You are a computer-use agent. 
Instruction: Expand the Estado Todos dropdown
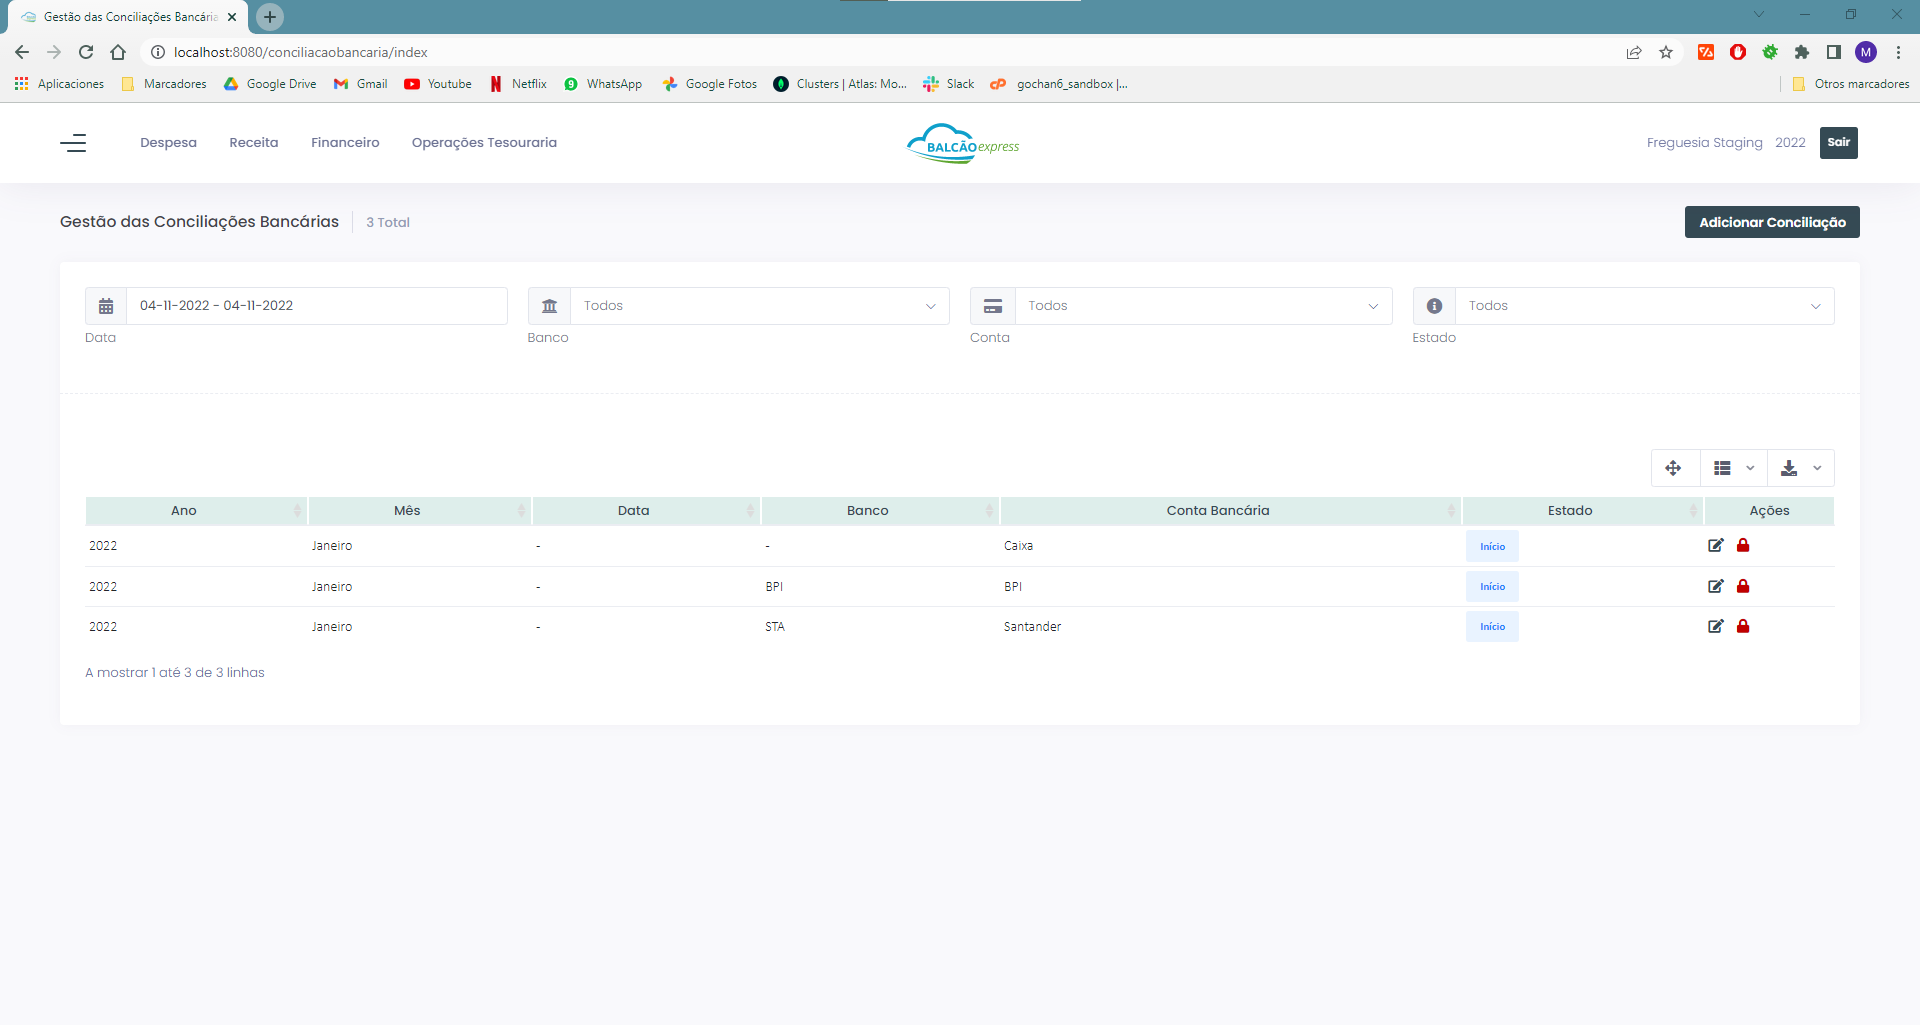(1644, 306)
